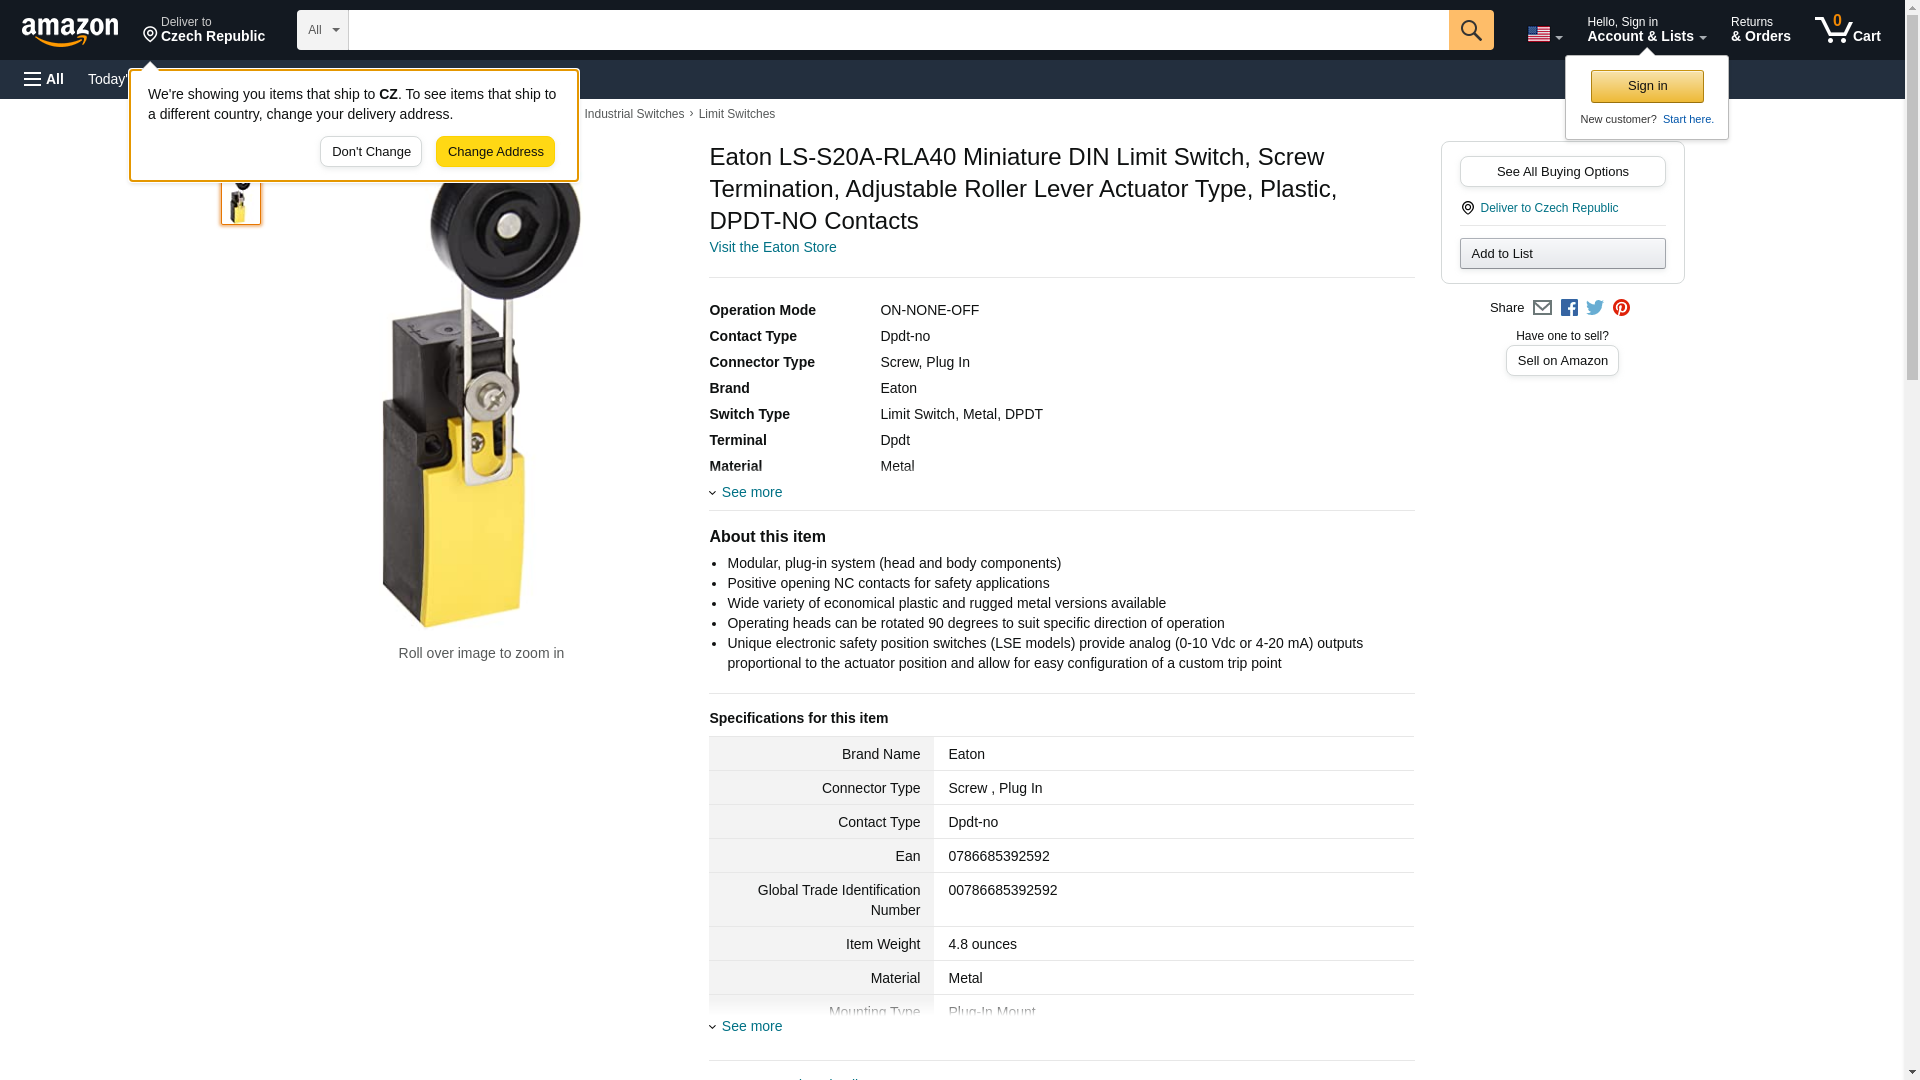This screenshot has height=1080, width=1920.
Task: Open the language flag selector
Action: pos(1544,34)
